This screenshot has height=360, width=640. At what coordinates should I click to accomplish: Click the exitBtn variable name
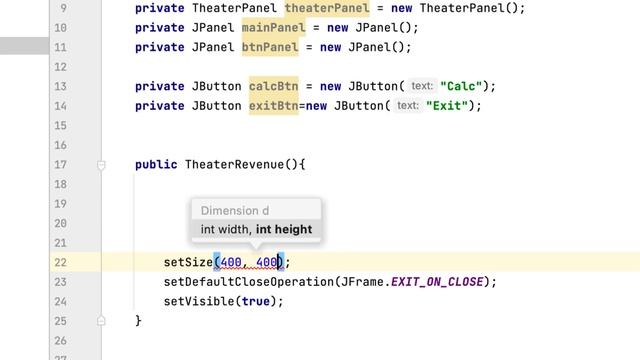coord(273,106)
